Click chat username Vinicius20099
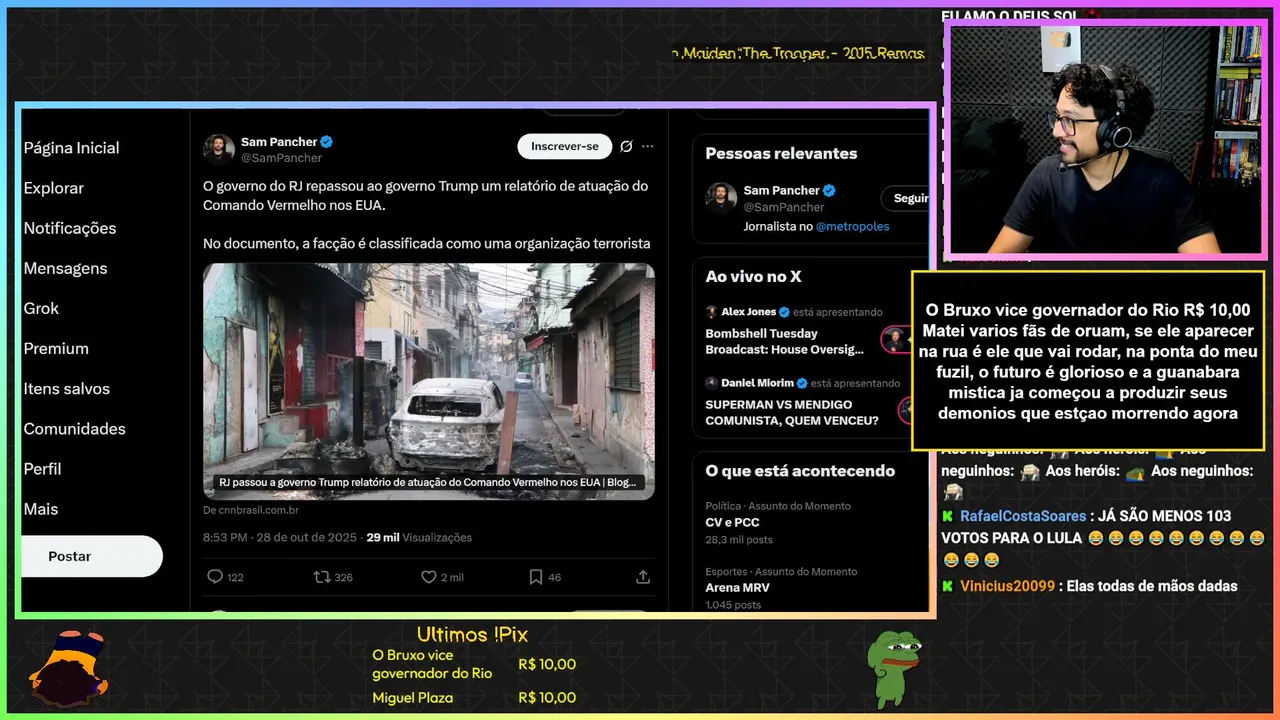The height and width of the screenshot is (720, 1280). (1007, 586)
